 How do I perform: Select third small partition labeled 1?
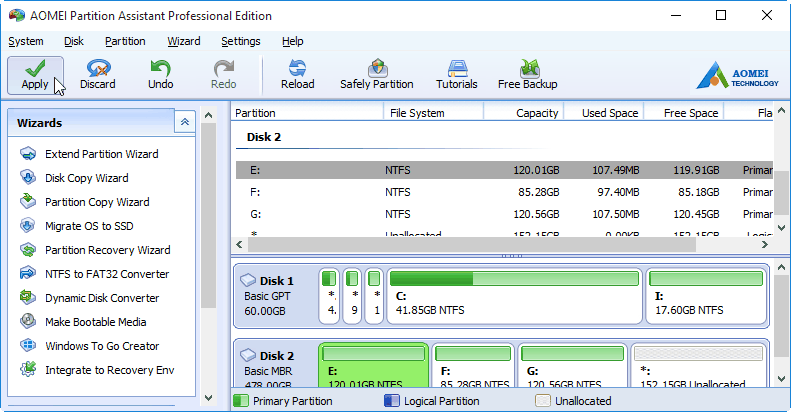[x=374, y=296]
